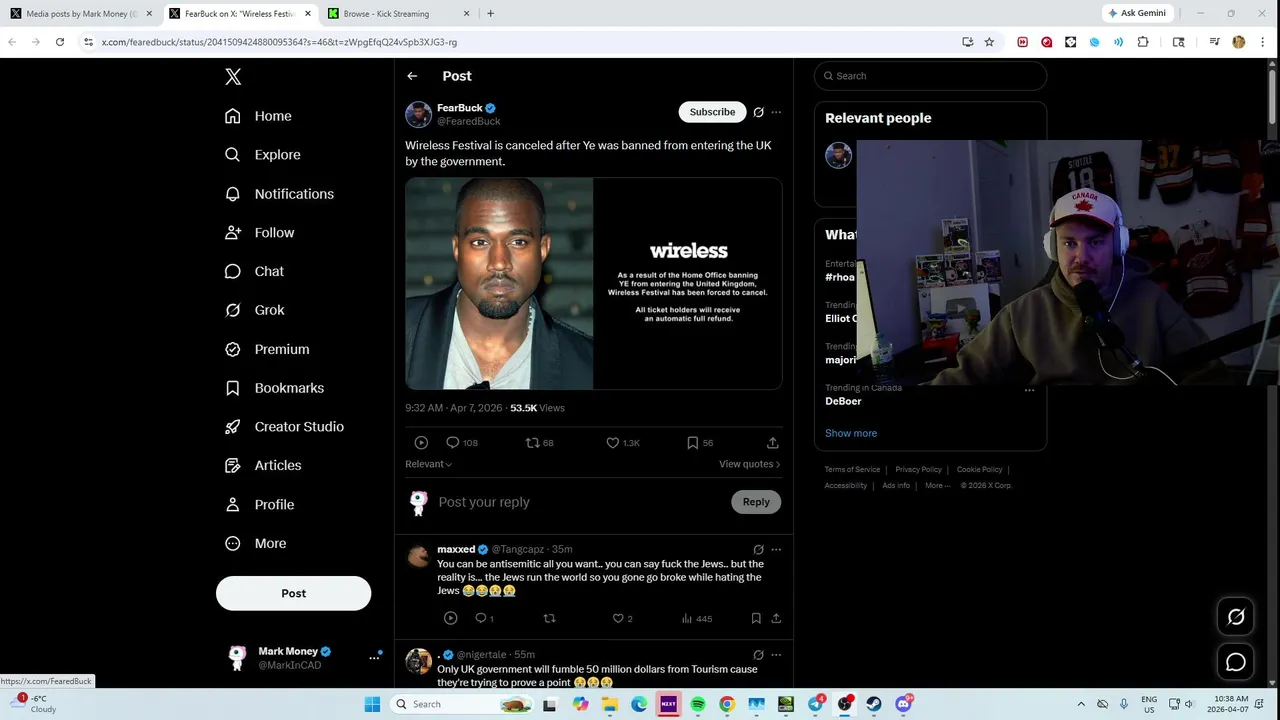
Task: Reload the page
Action: 60,42
